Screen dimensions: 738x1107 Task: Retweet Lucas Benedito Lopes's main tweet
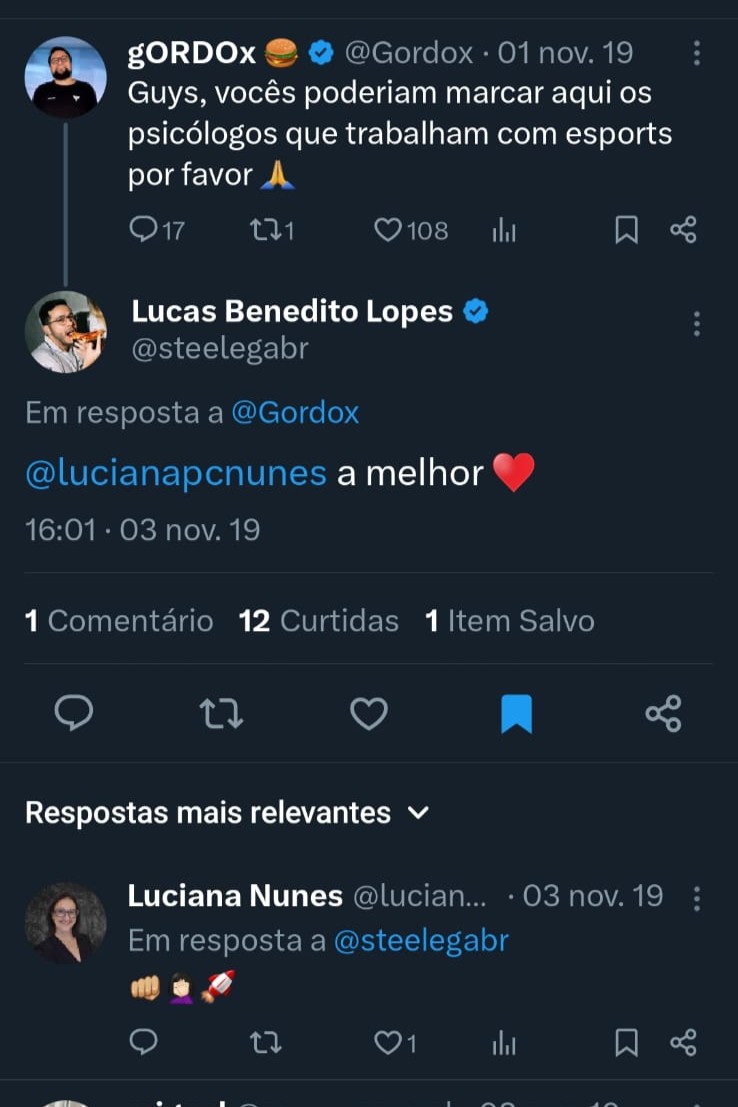[221, 713]
